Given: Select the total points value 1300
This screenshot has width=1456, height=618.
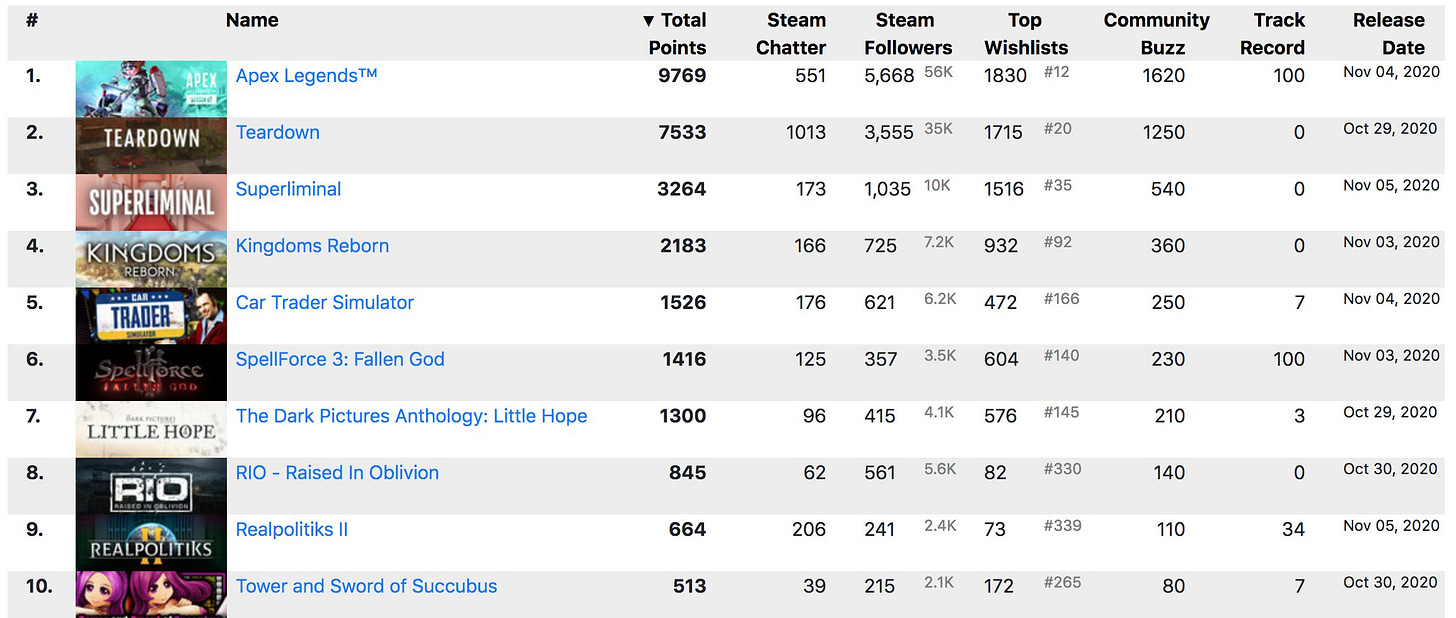Looking at the screenshot, I should [683, 416].
